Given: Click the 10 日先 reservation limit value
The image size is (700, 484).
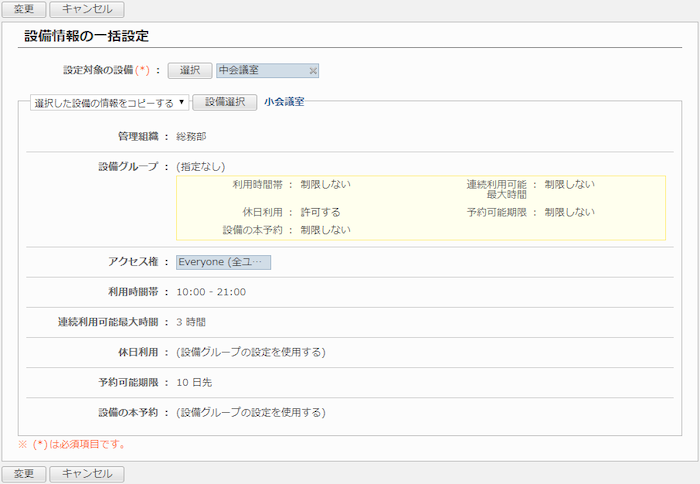Looking at the screenshot, I should coord(194,382).
